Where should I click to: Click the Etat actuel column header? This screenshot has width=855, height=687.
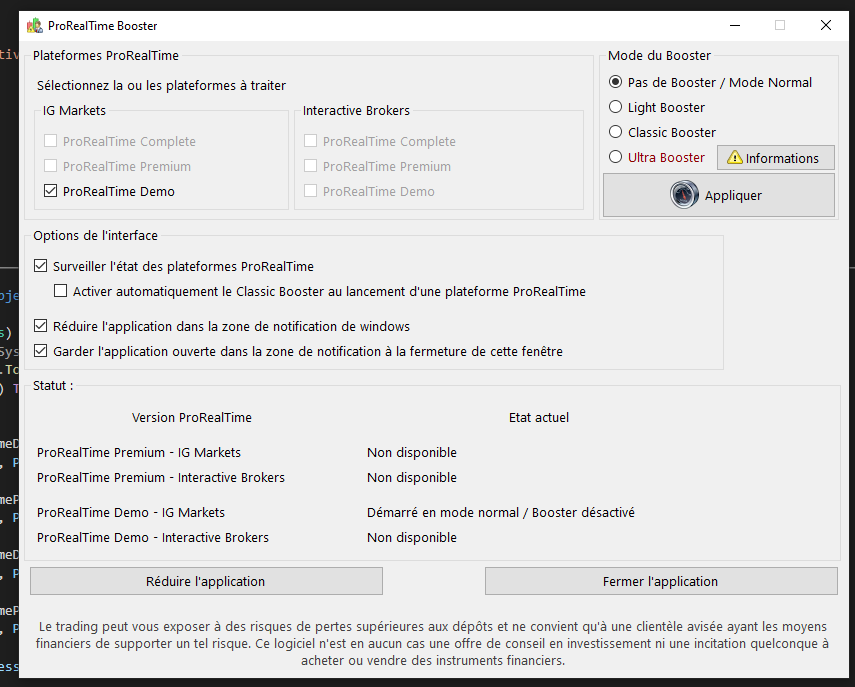tap(539, 418)
